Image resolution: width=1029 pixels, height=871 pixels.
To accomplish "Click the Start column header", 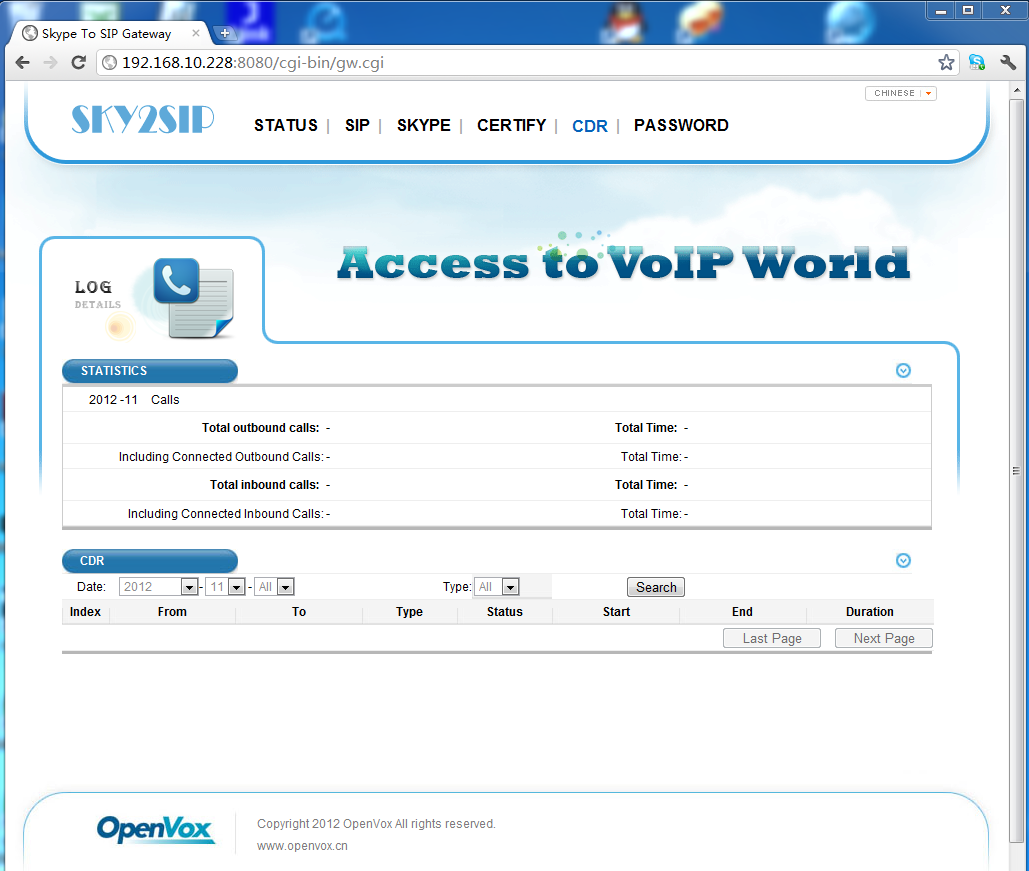I will 616,612.
